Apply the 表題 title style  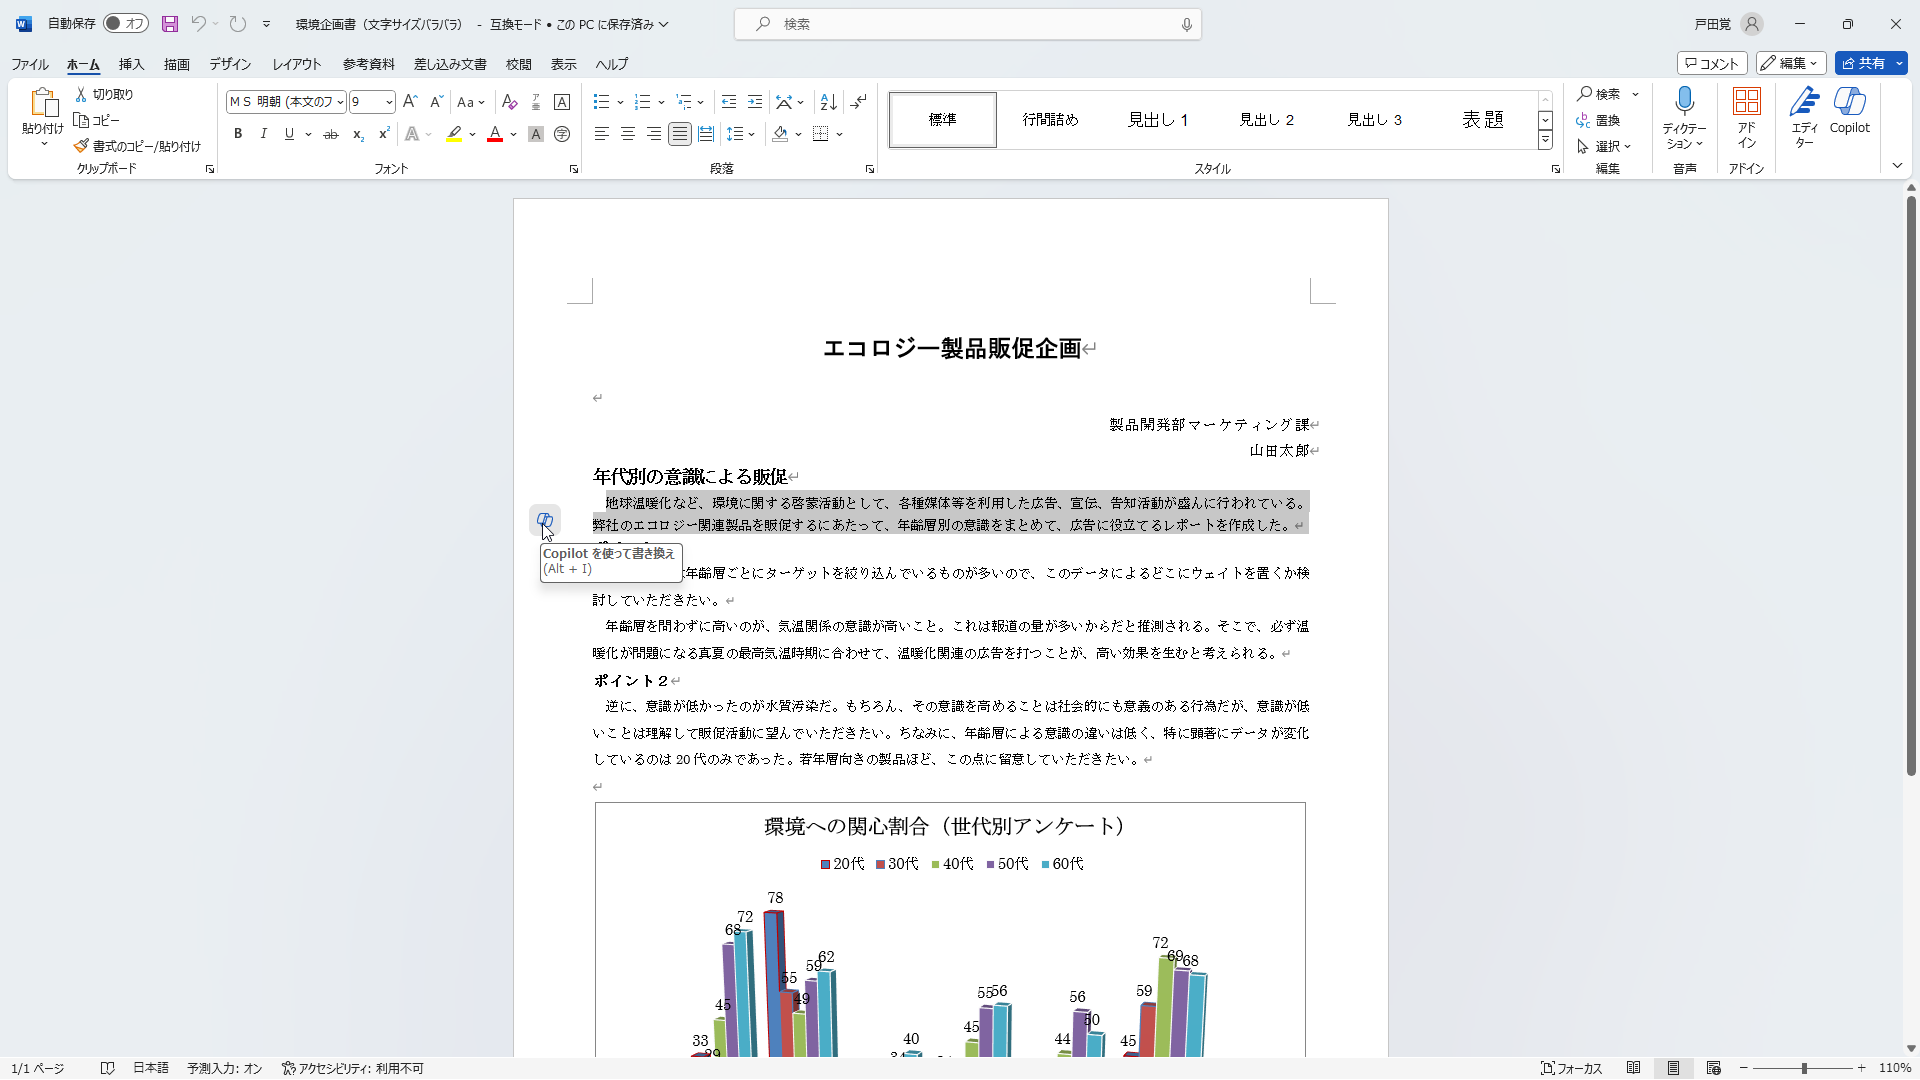click(1483, 120)
